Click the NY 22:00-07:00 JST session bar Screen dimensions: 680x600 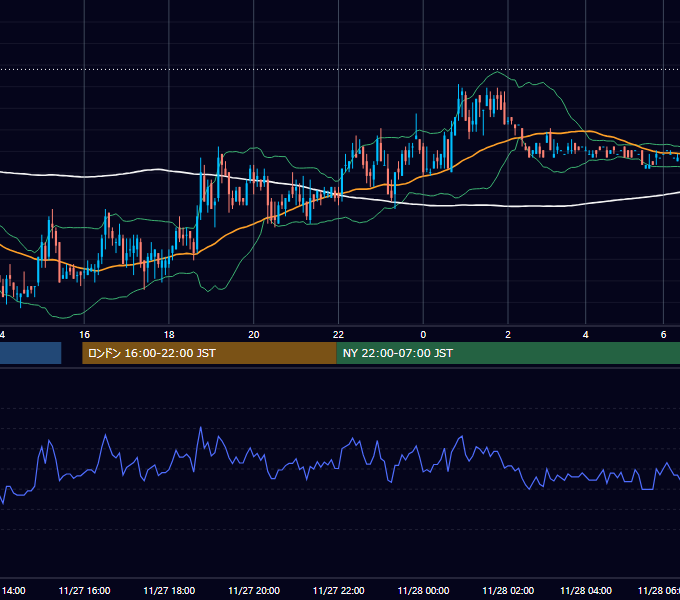click(x=508, y=353)
